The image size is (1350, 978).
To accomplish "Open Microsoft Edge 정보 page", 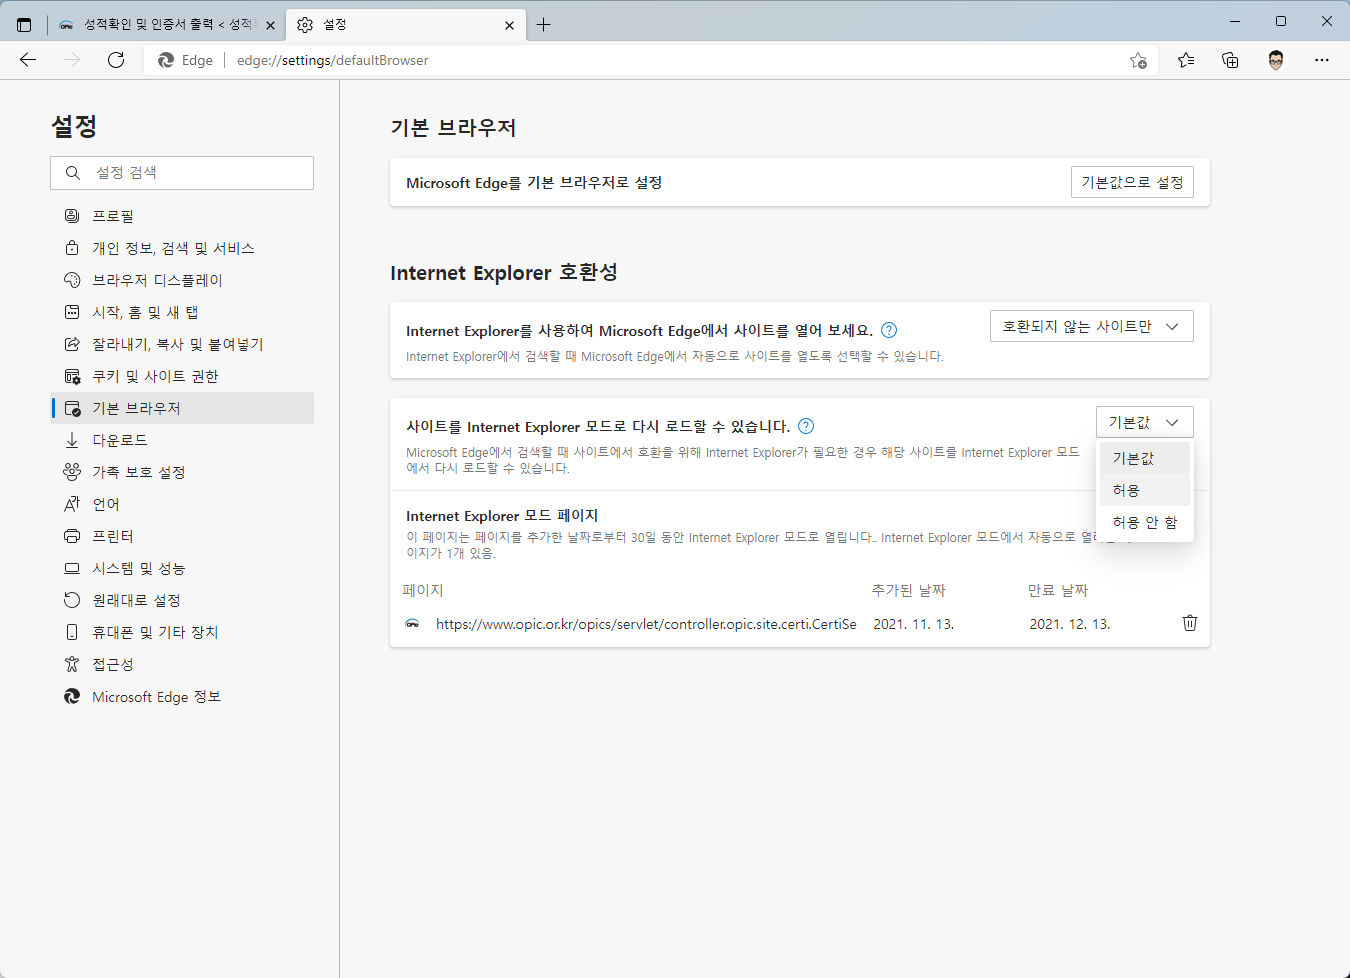I will [x=182, y=696].
